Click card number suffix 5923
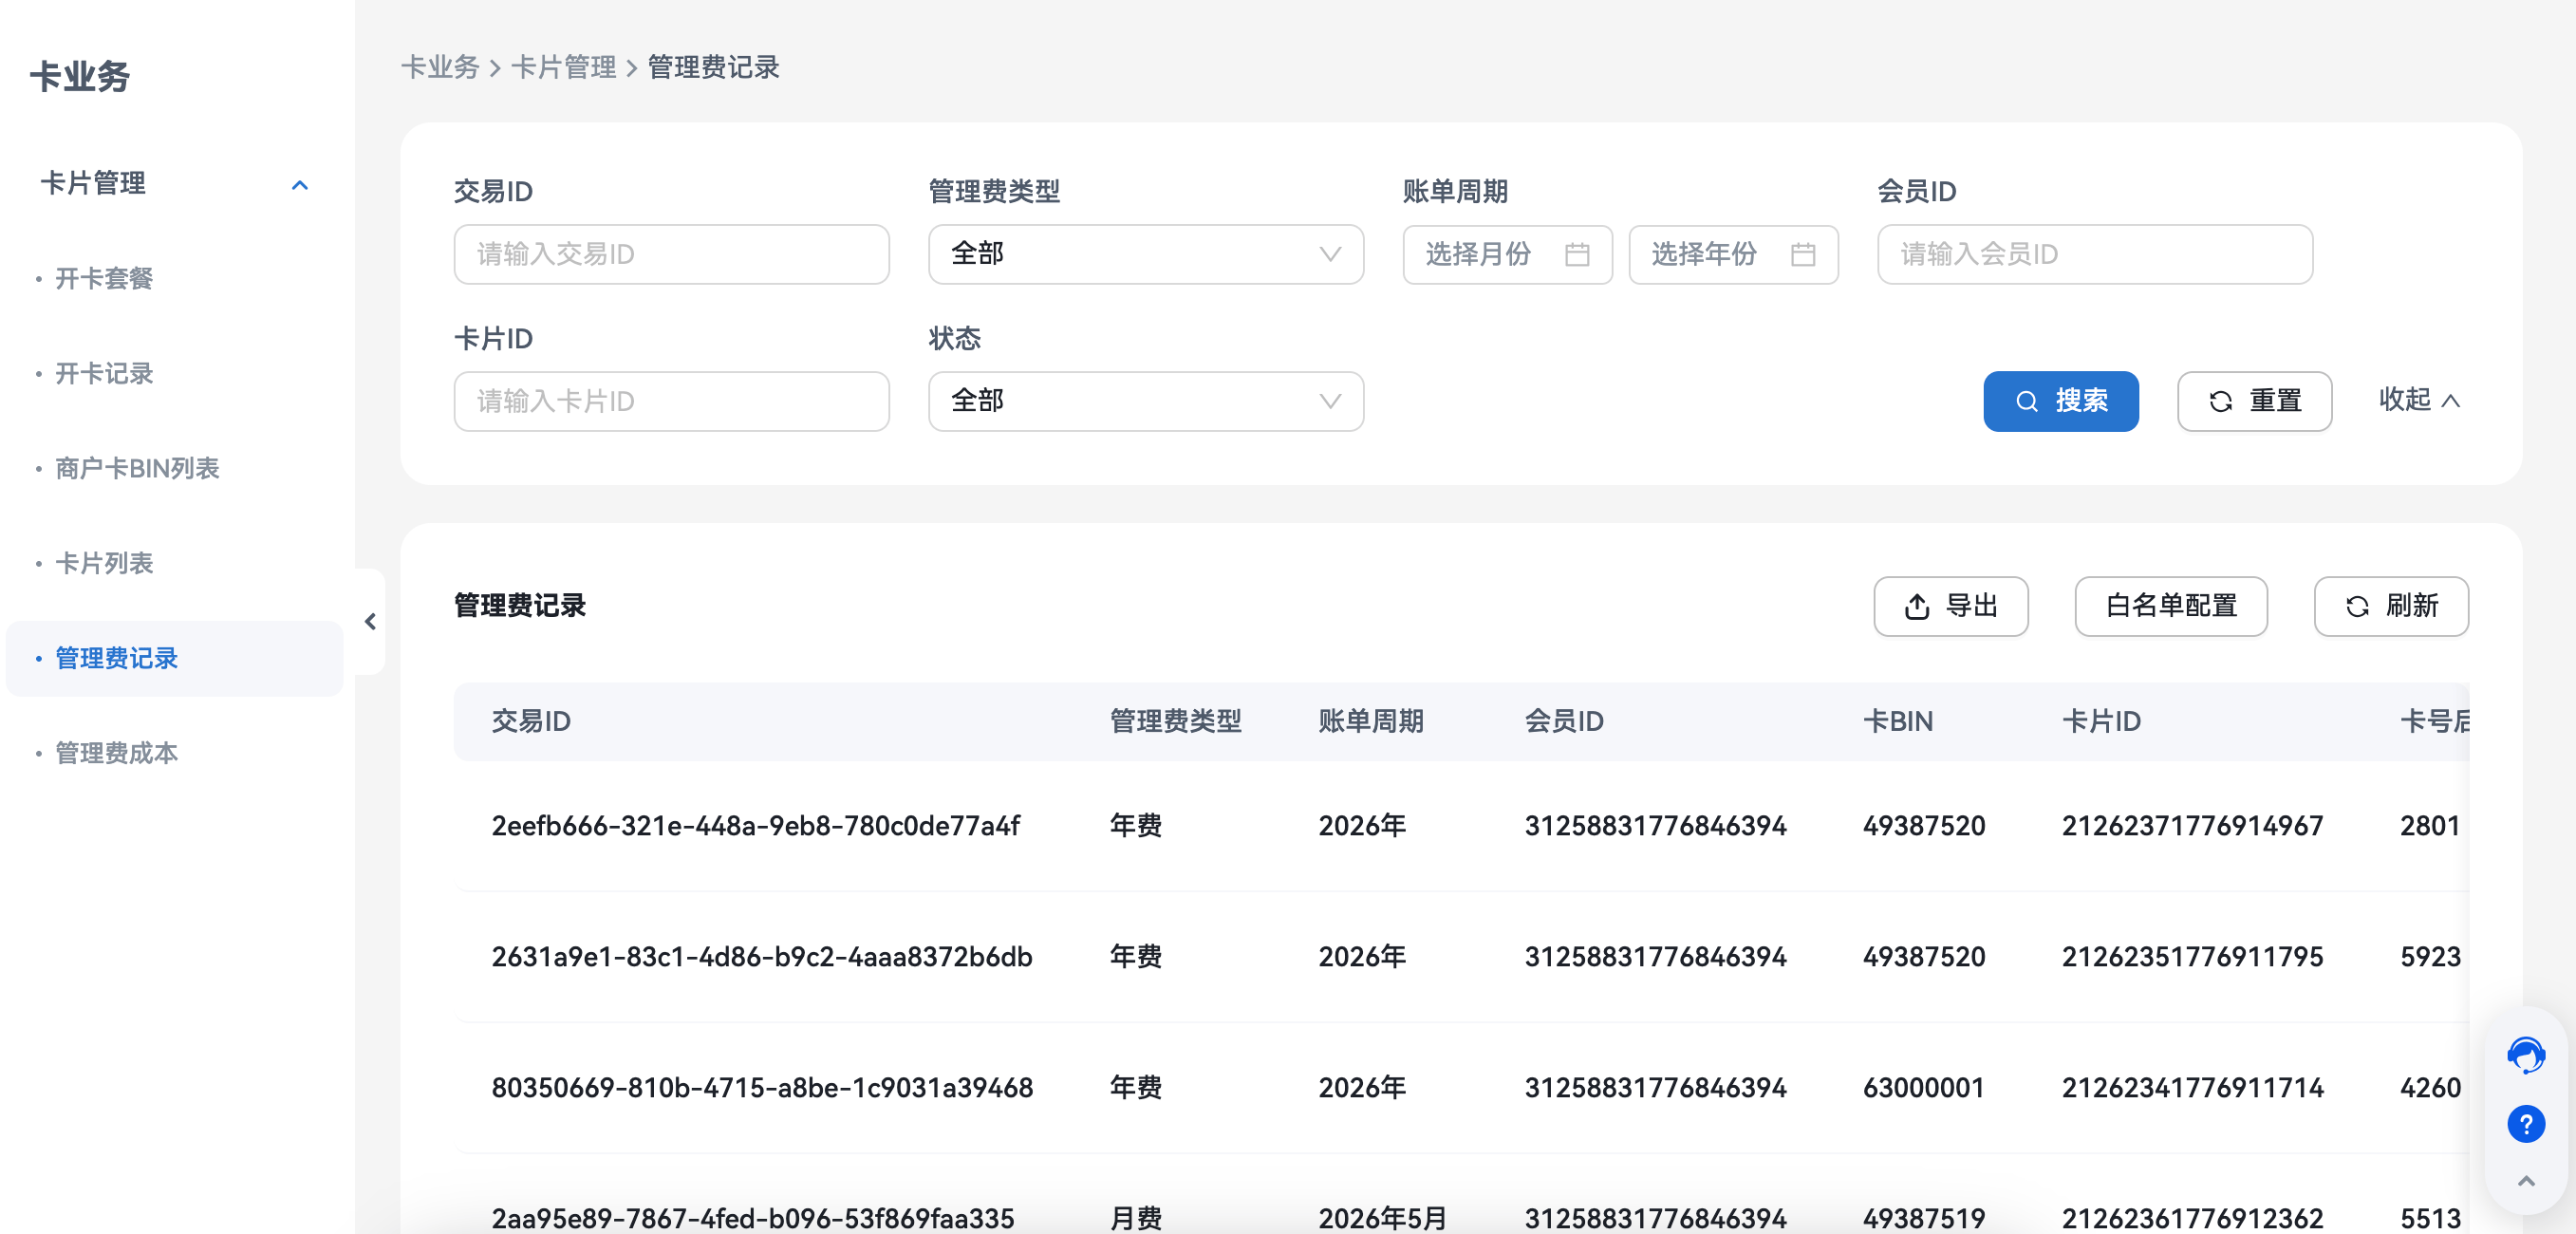This screenshot has width=2576, height=1234. tap(2429, 957)
